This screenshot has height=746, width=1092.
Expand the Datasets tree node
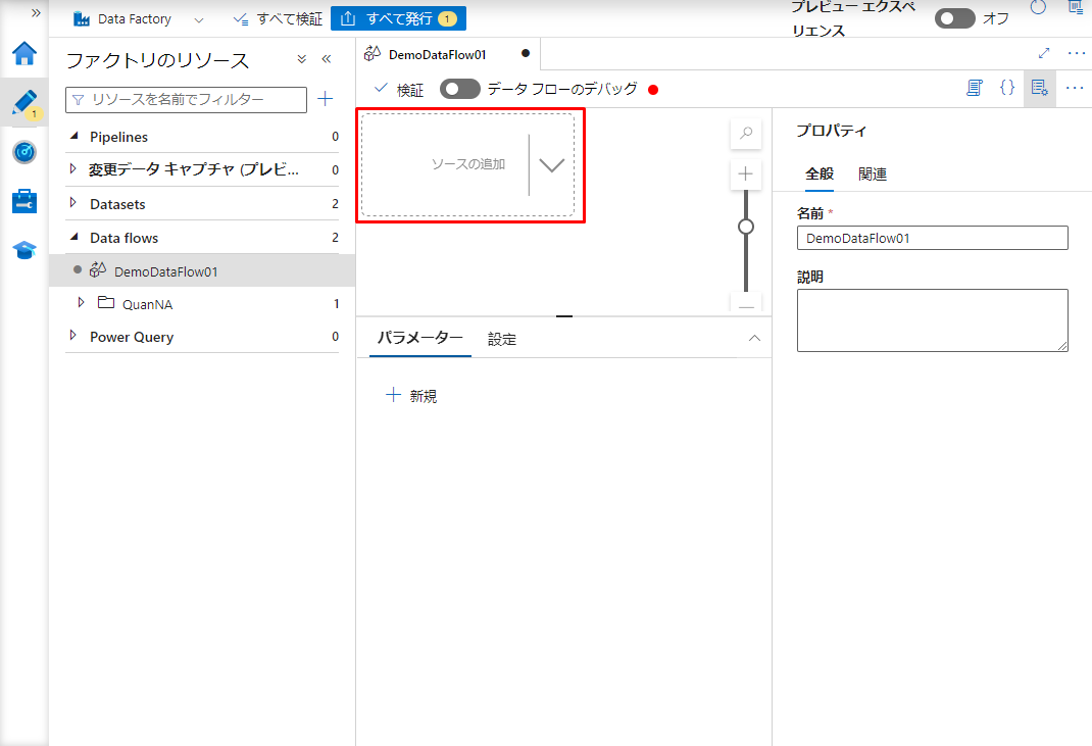point(73,203)
